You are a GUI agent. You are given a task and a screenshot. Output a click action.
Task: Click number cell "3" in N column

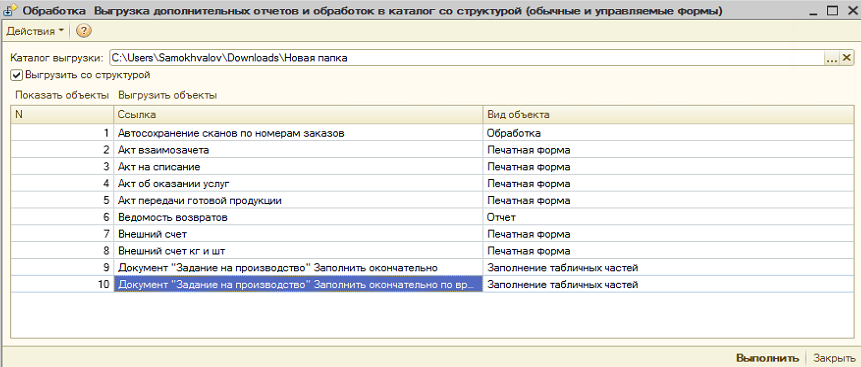pyautogui.click(x=62, y=166)
